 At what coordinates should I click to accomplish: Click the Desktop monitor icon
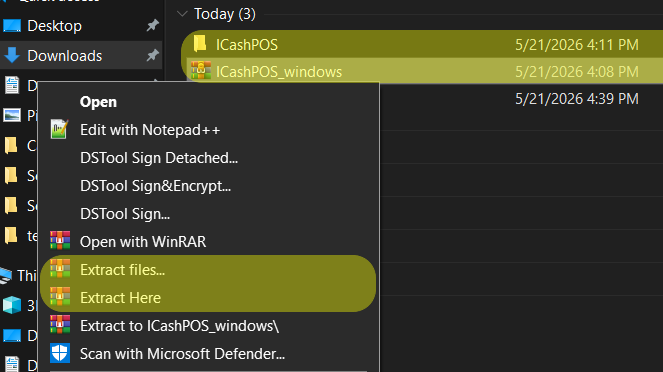point(12,26)
